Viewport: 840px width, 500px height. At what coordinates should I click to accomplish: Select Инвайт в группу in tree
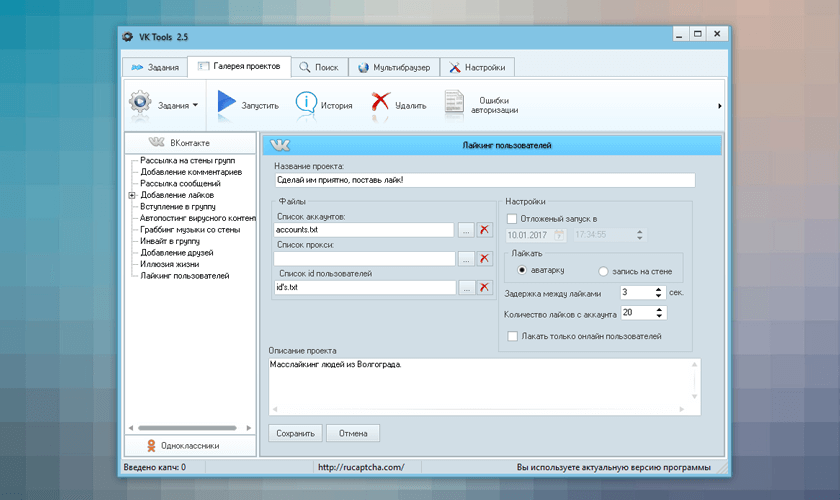click(170, 241)
